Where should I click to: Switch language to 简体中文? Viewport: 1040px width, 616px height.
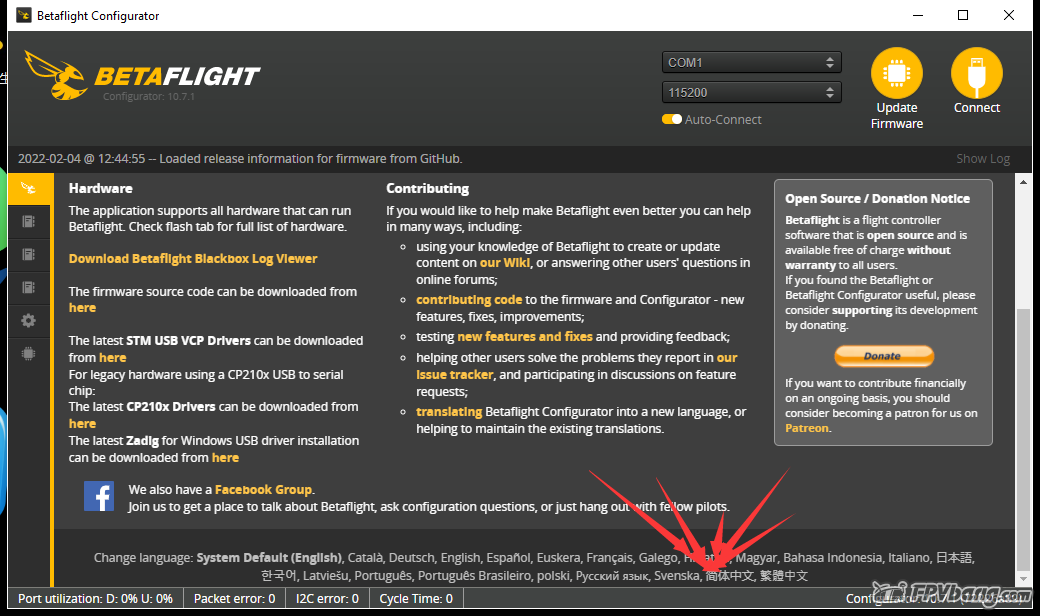[x=730, y=576]
